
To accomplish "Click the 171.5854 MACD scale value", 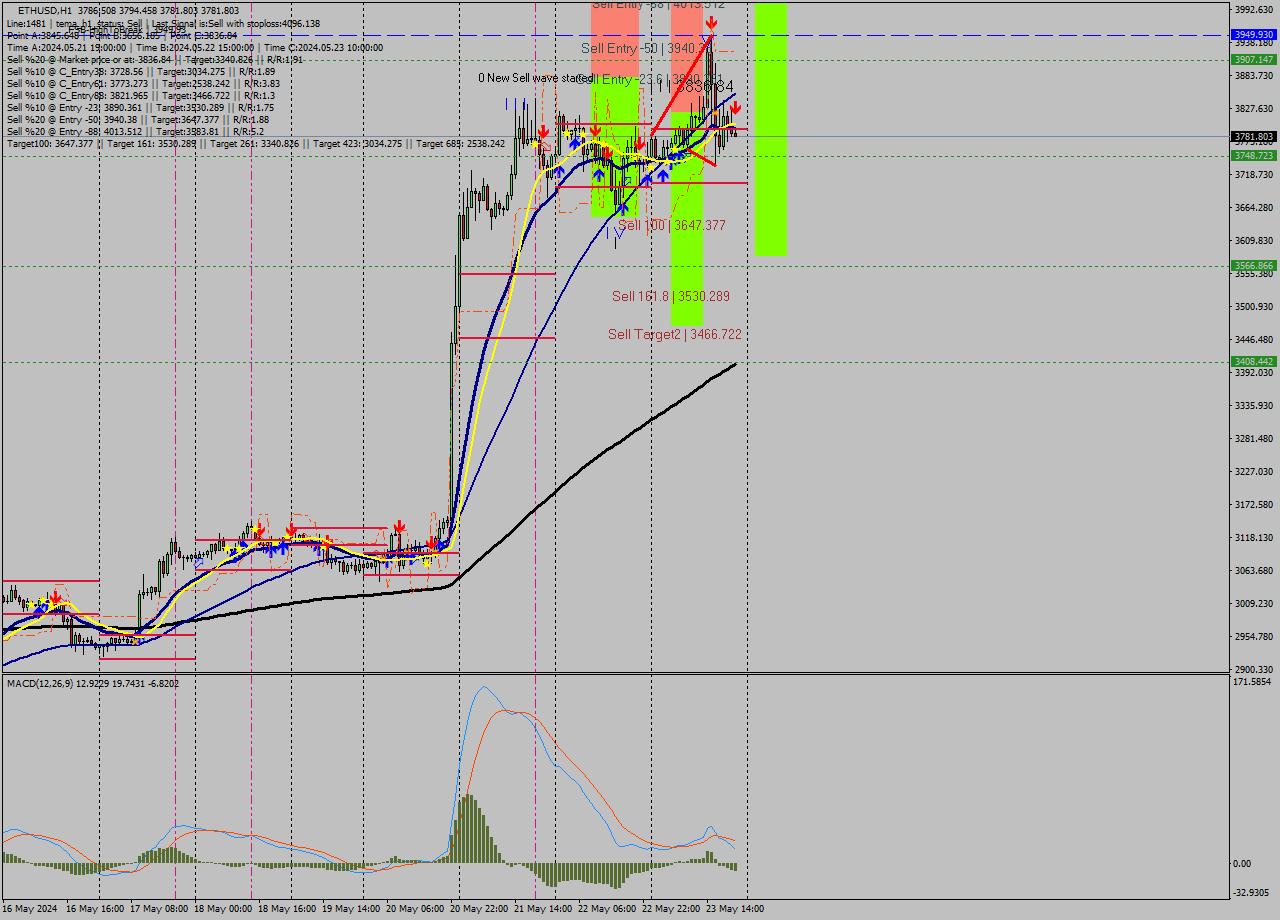I will coord(1253,682).
